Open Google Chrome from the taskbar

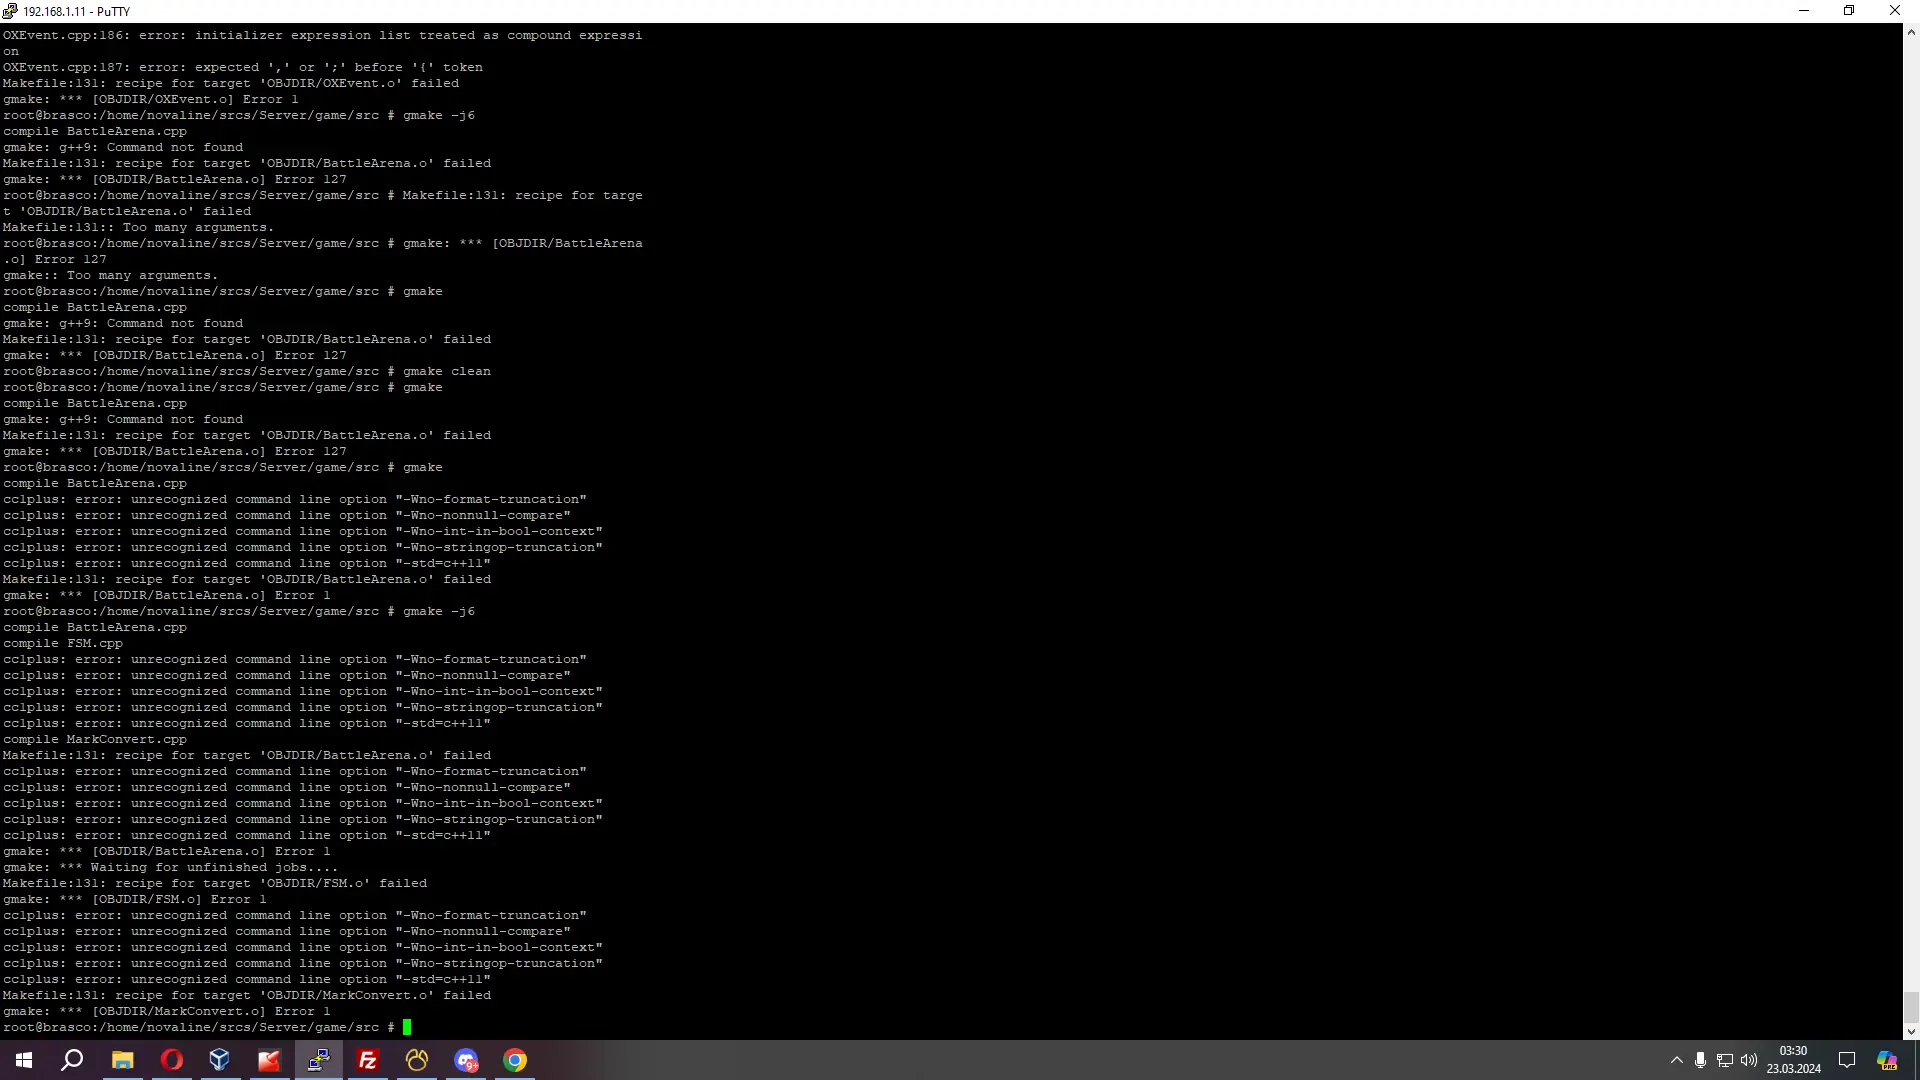tap(515, 1060)
